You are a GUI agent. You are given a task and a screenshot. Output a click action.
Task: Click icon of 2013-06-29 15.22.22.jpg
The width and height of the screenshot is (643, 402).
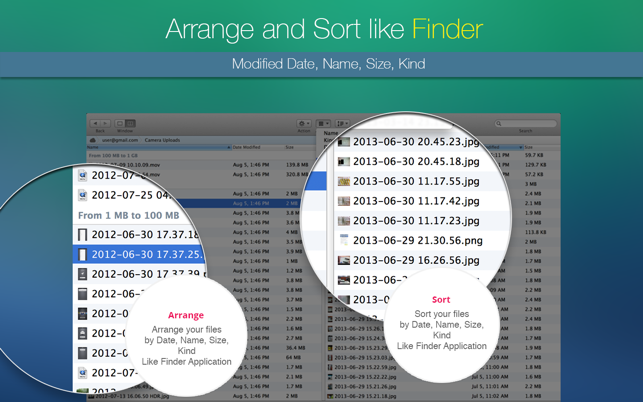(x=330, y=377)
